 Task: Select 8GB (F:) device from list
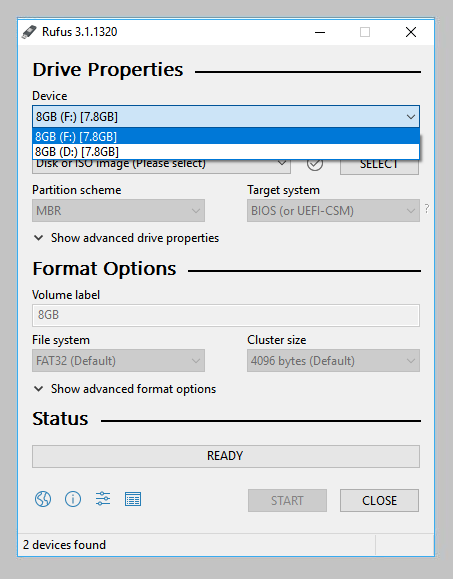[x=226, y=137]
